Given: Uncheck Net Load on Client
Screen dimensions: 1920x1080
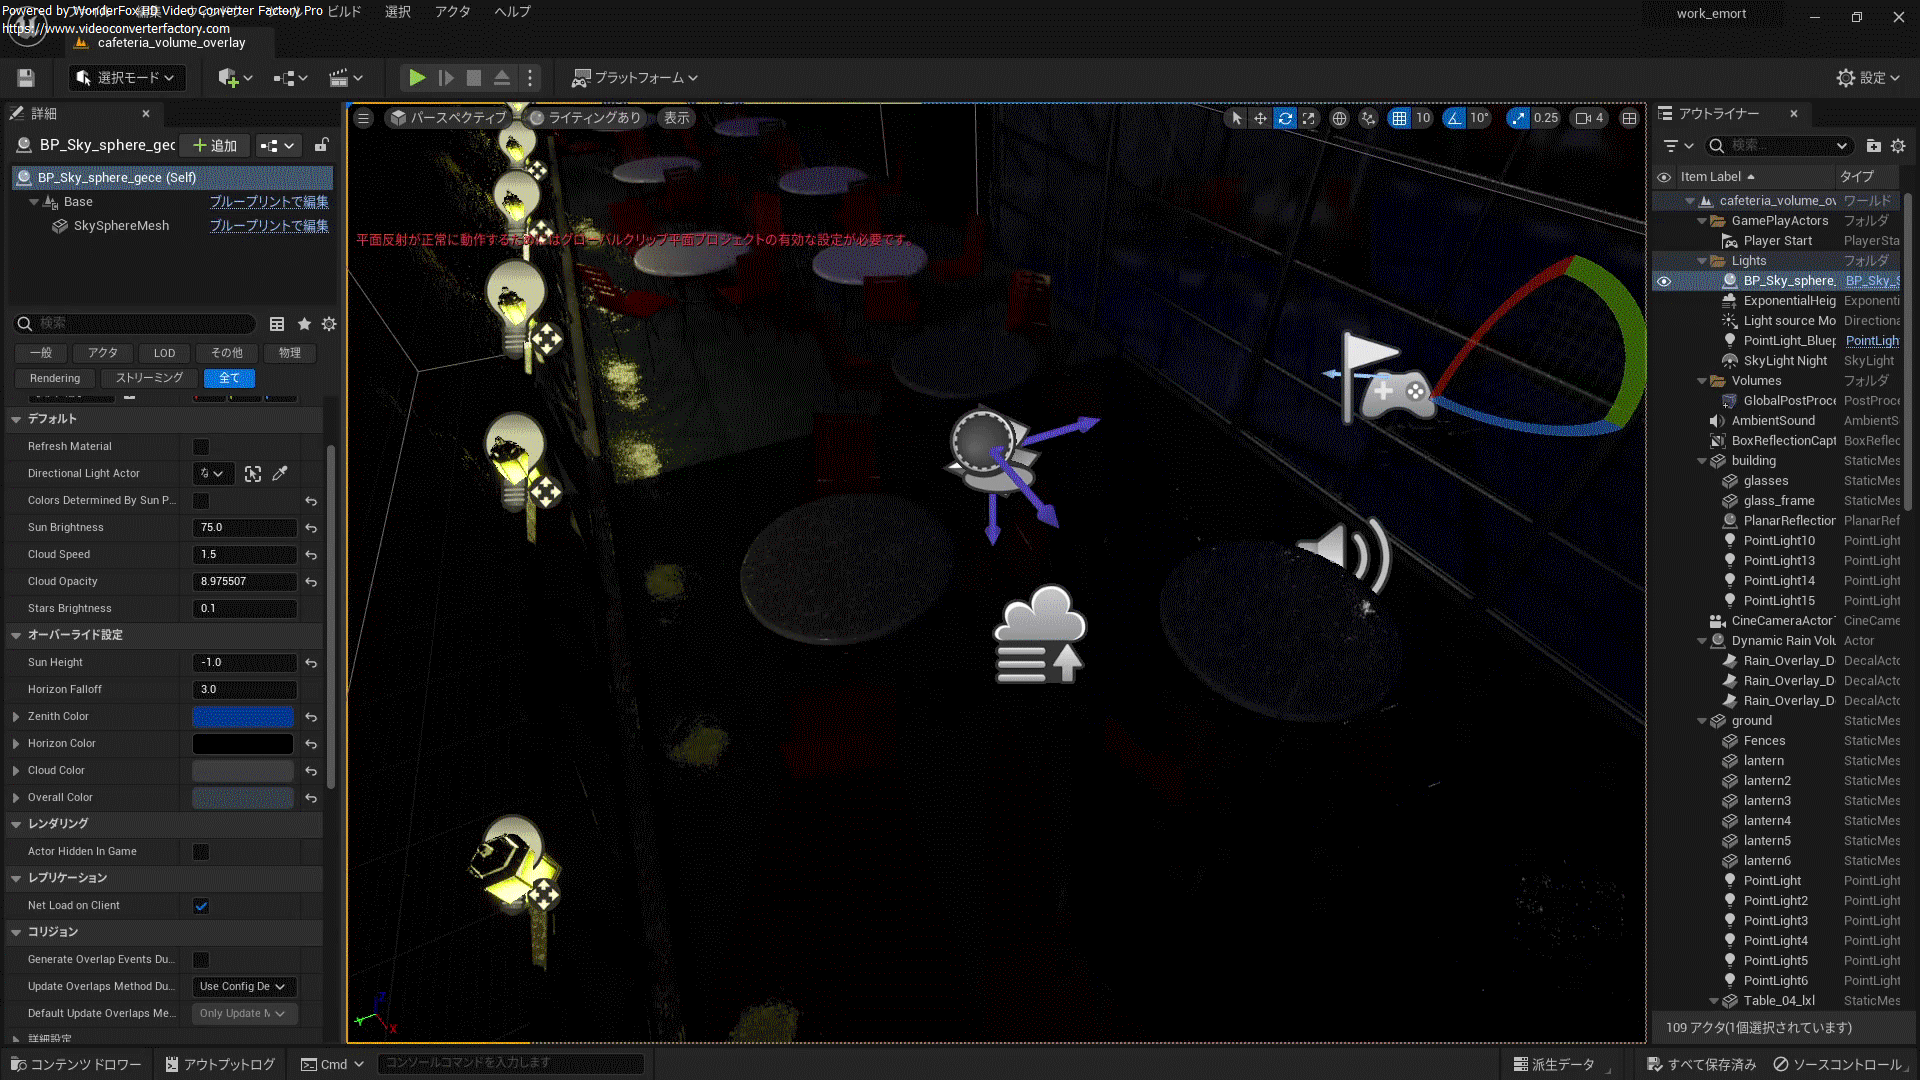Looking at the screenshot, I should pos(201,905).
